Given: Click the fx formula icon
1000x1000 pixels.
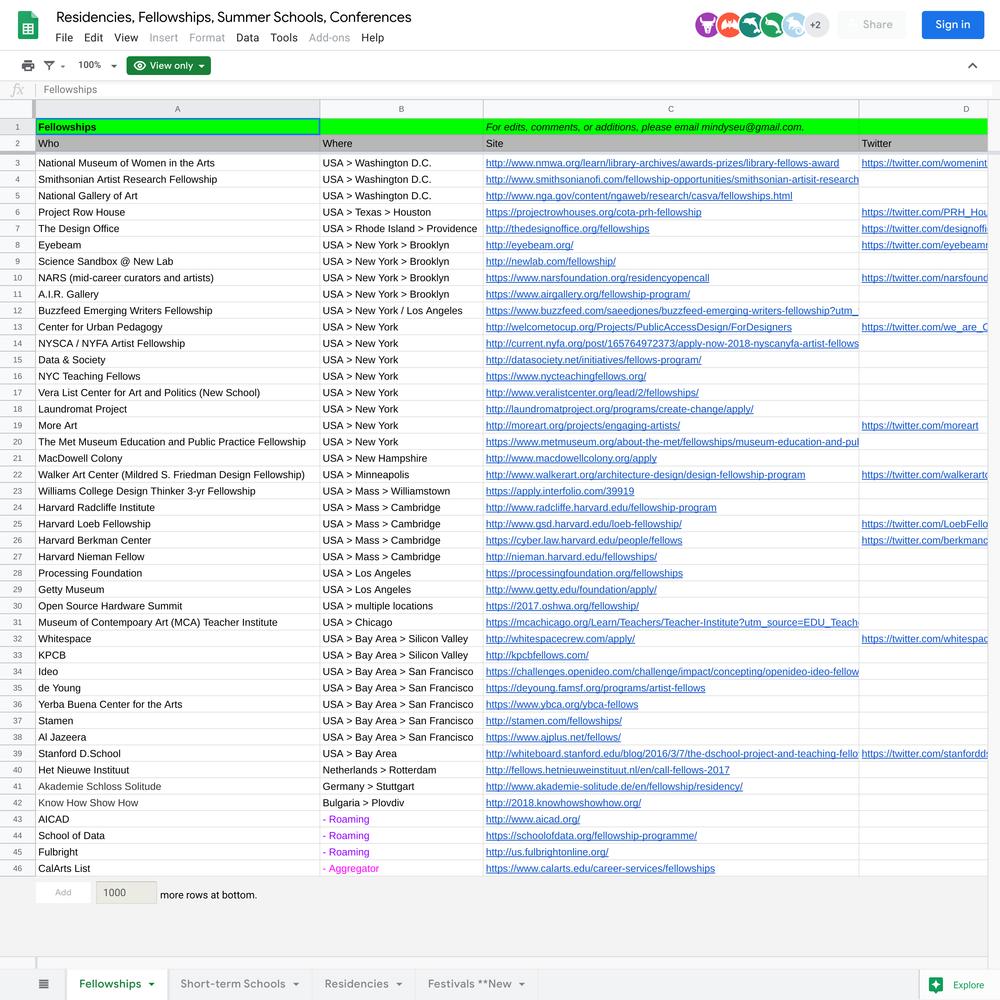Looking at the screenshot, I should tap(17, 90).
